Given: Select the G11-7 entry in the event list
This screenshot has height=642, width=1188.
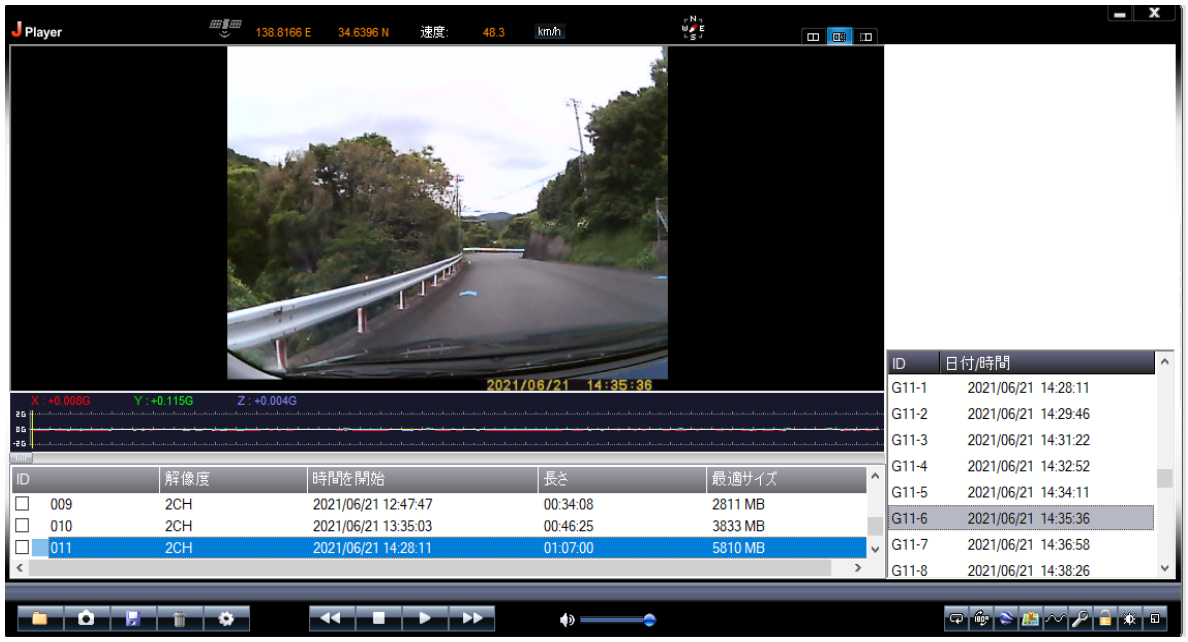Looking at the screenshot, I should [1020, 544].
